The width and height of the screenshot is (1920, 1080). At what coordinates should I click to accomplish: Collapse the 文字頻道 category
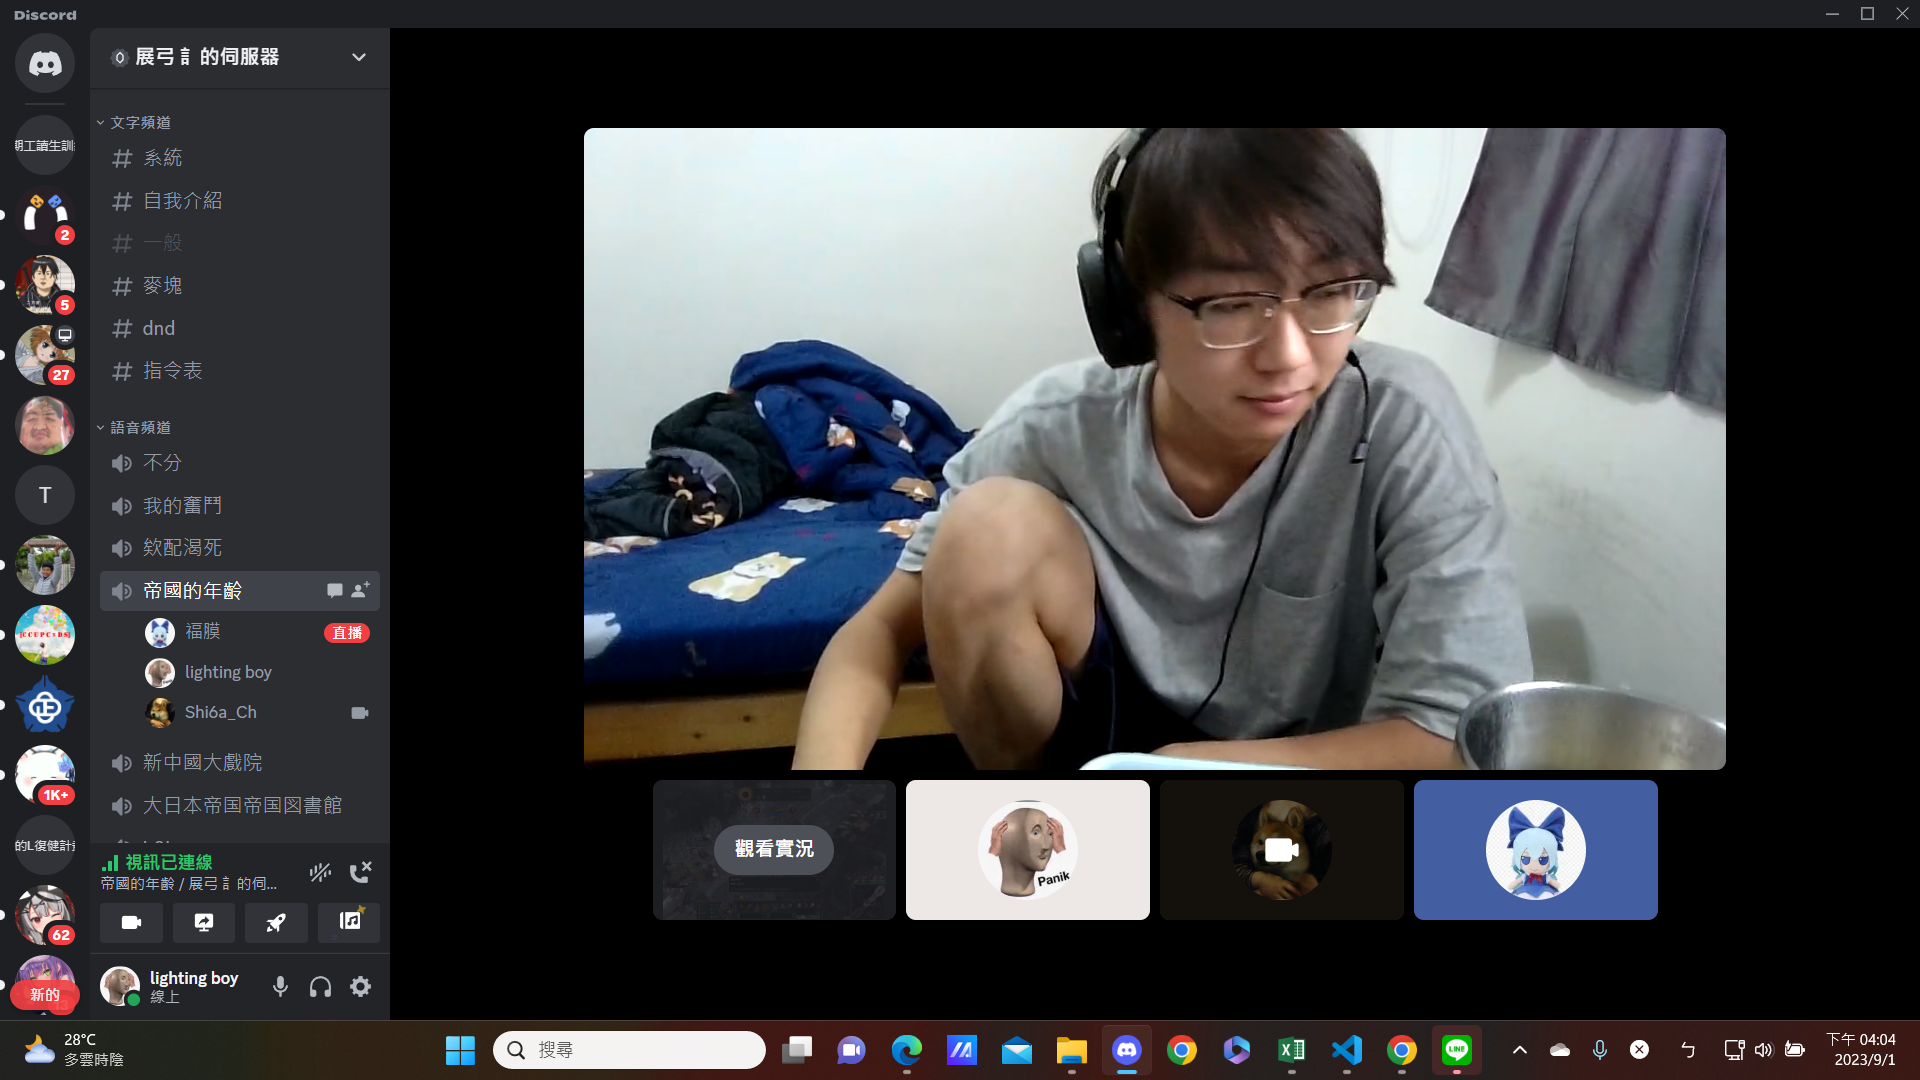[140, 122]
